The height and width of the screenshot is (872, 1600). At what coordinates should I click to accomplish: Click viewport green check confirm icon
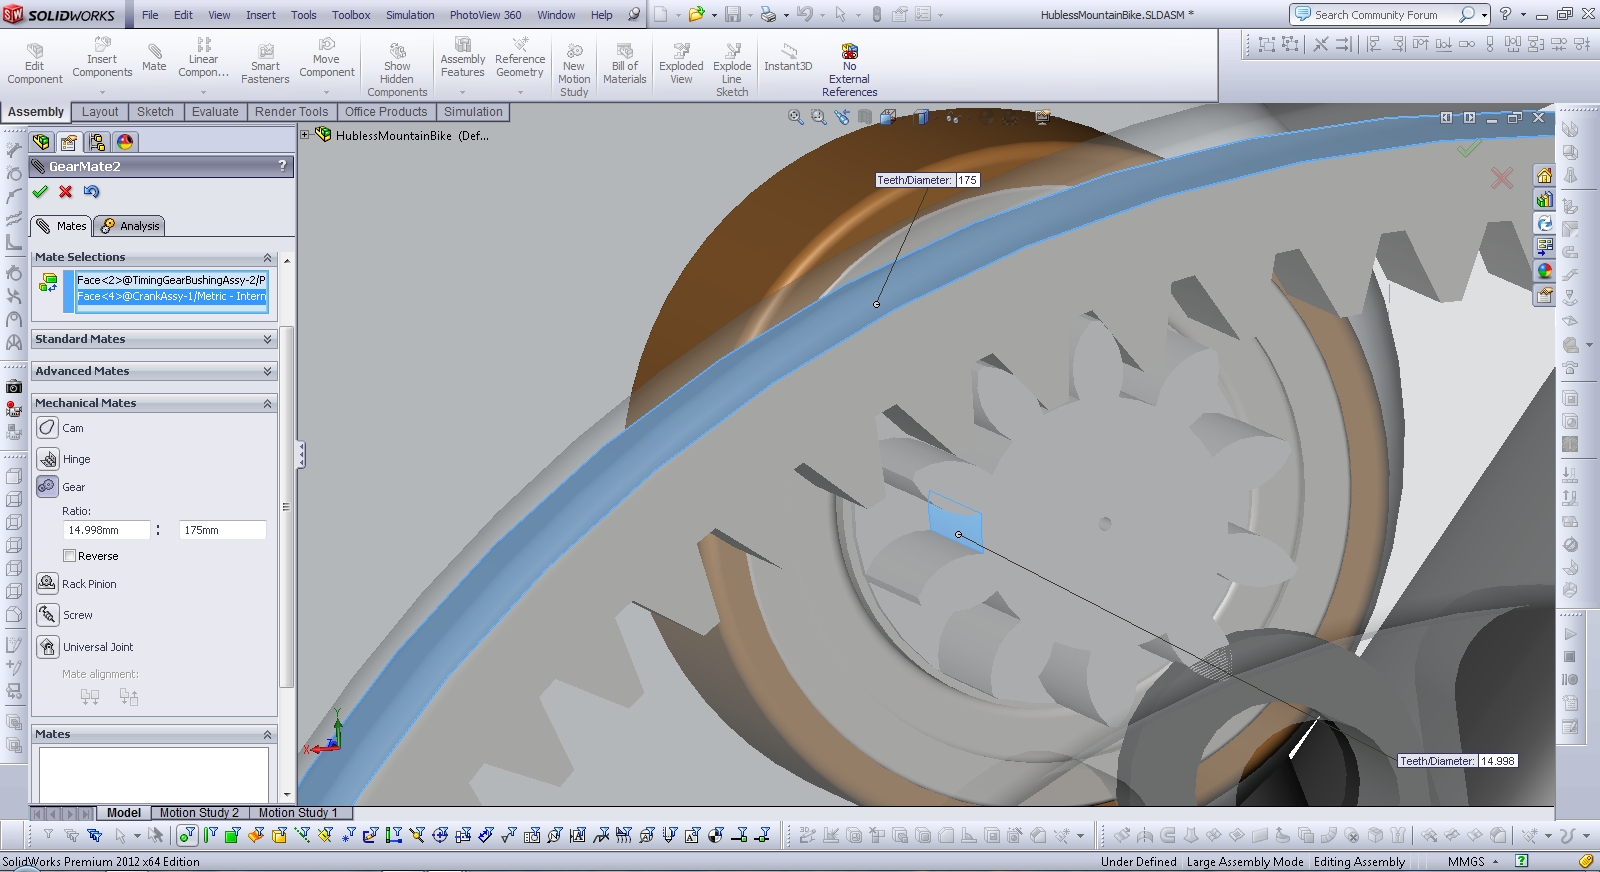1468,148
